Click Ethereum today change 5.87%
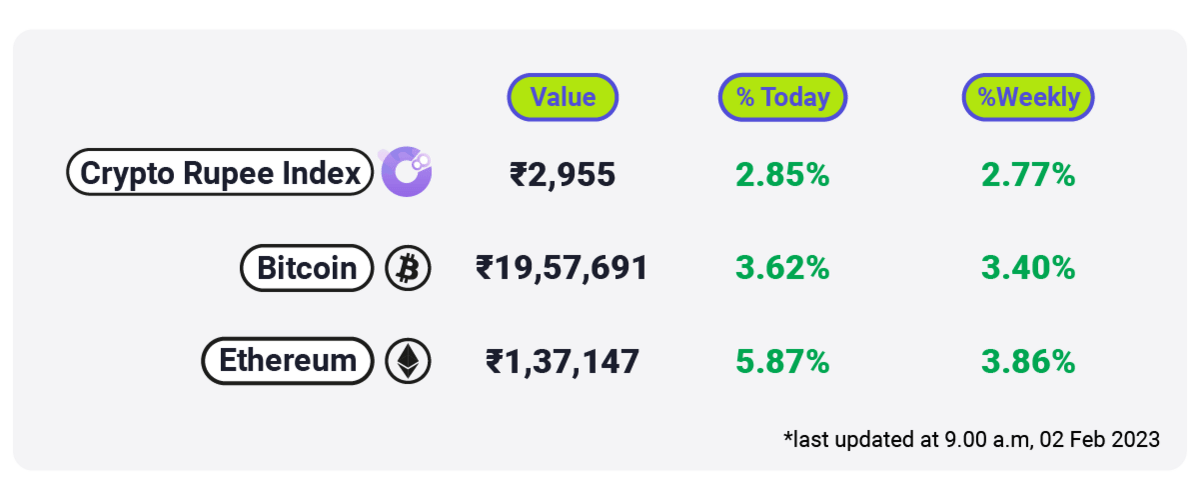This screenshot has height=500, width=1200. tap(783, 361)
